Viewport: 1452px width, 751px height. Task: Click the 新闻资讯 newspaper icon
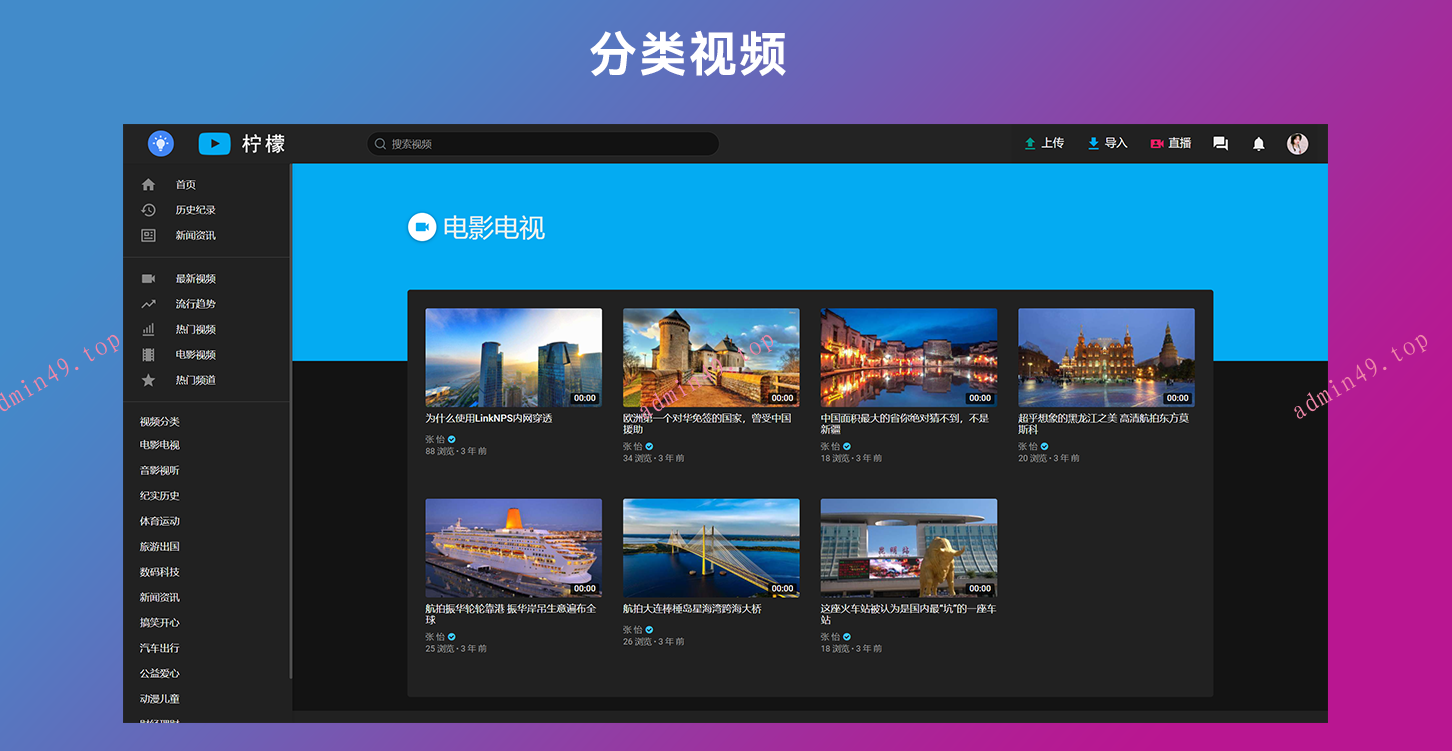pyautogui.click(x=148, y=236)
